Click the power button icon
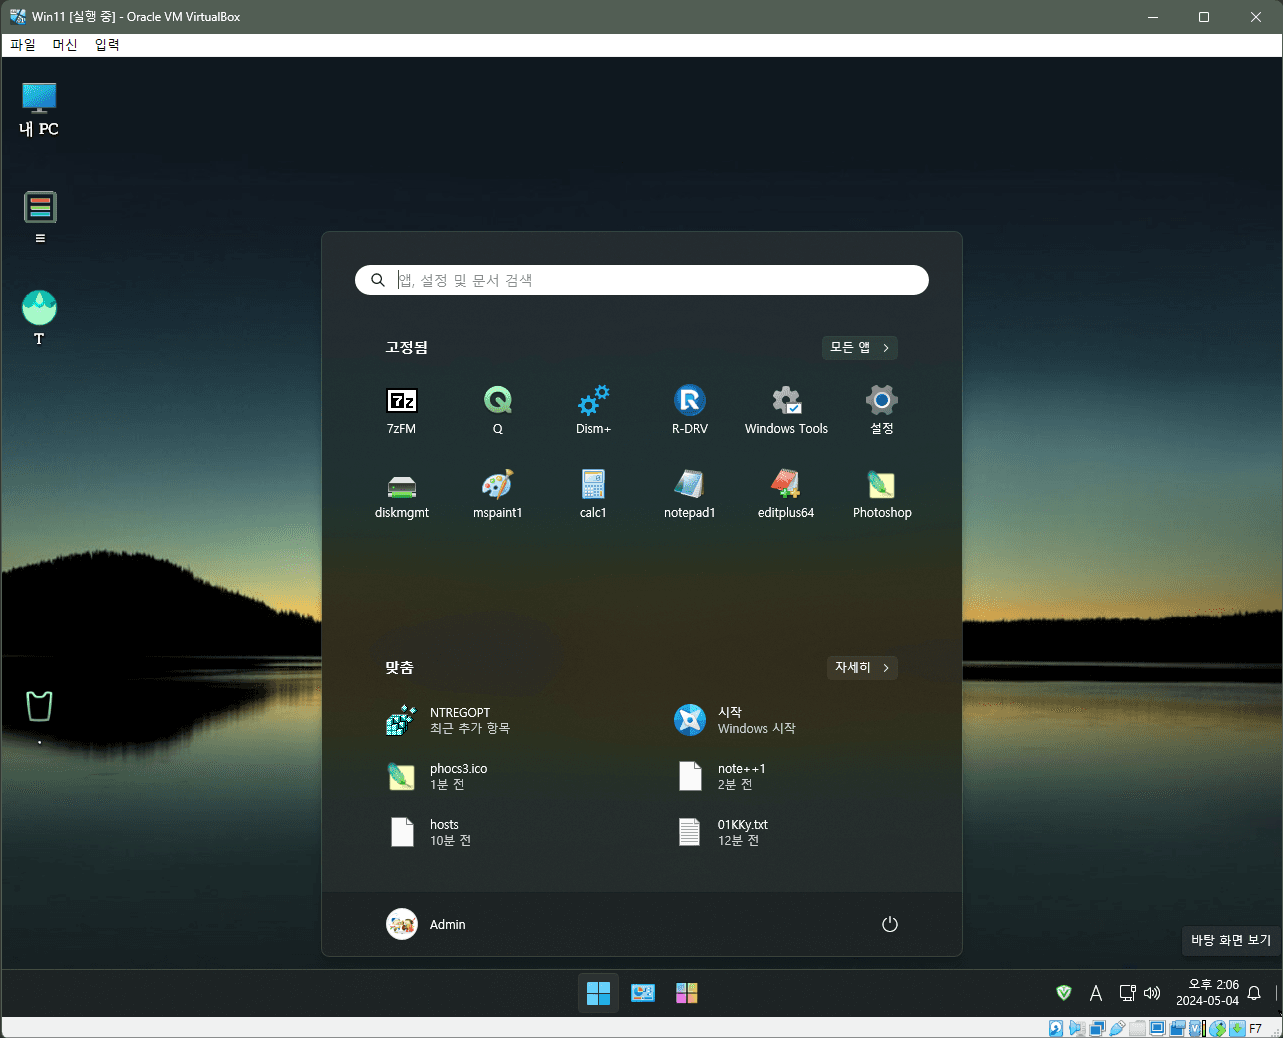The height and width of the screenshot is (1038, 1283). point(889,924)
